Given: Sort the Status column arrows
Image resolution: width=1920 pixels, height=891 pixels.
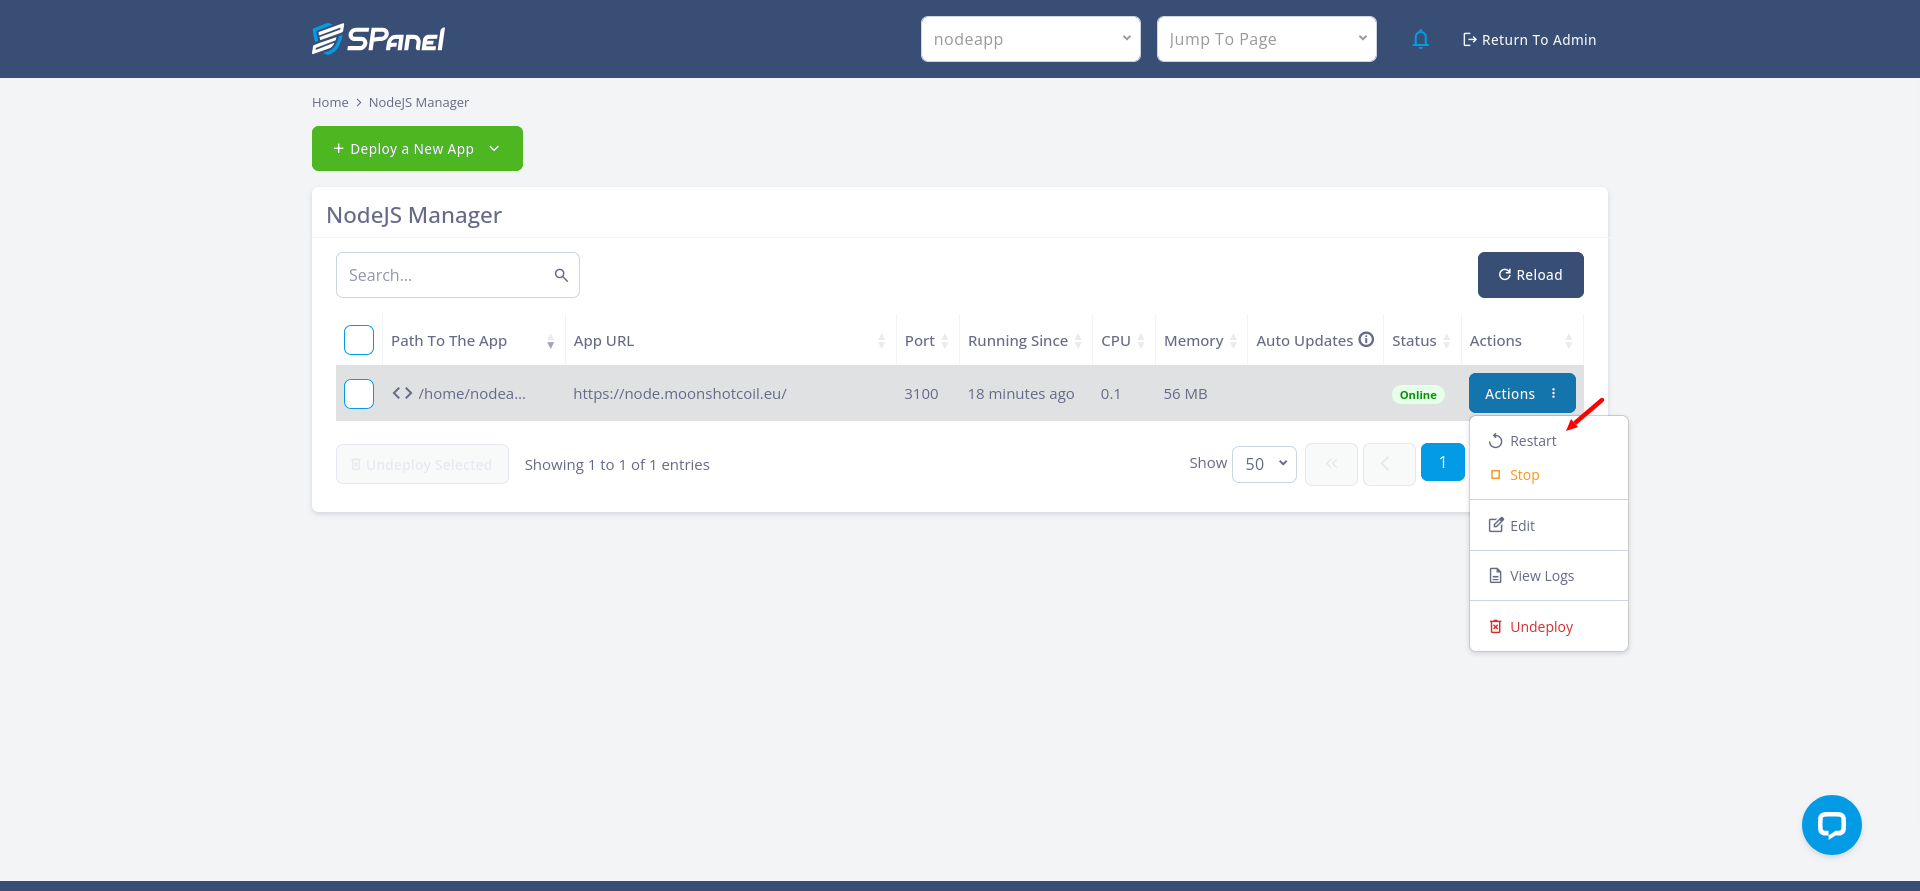Looking at the screenshot, I should [x=1446, y=341].
